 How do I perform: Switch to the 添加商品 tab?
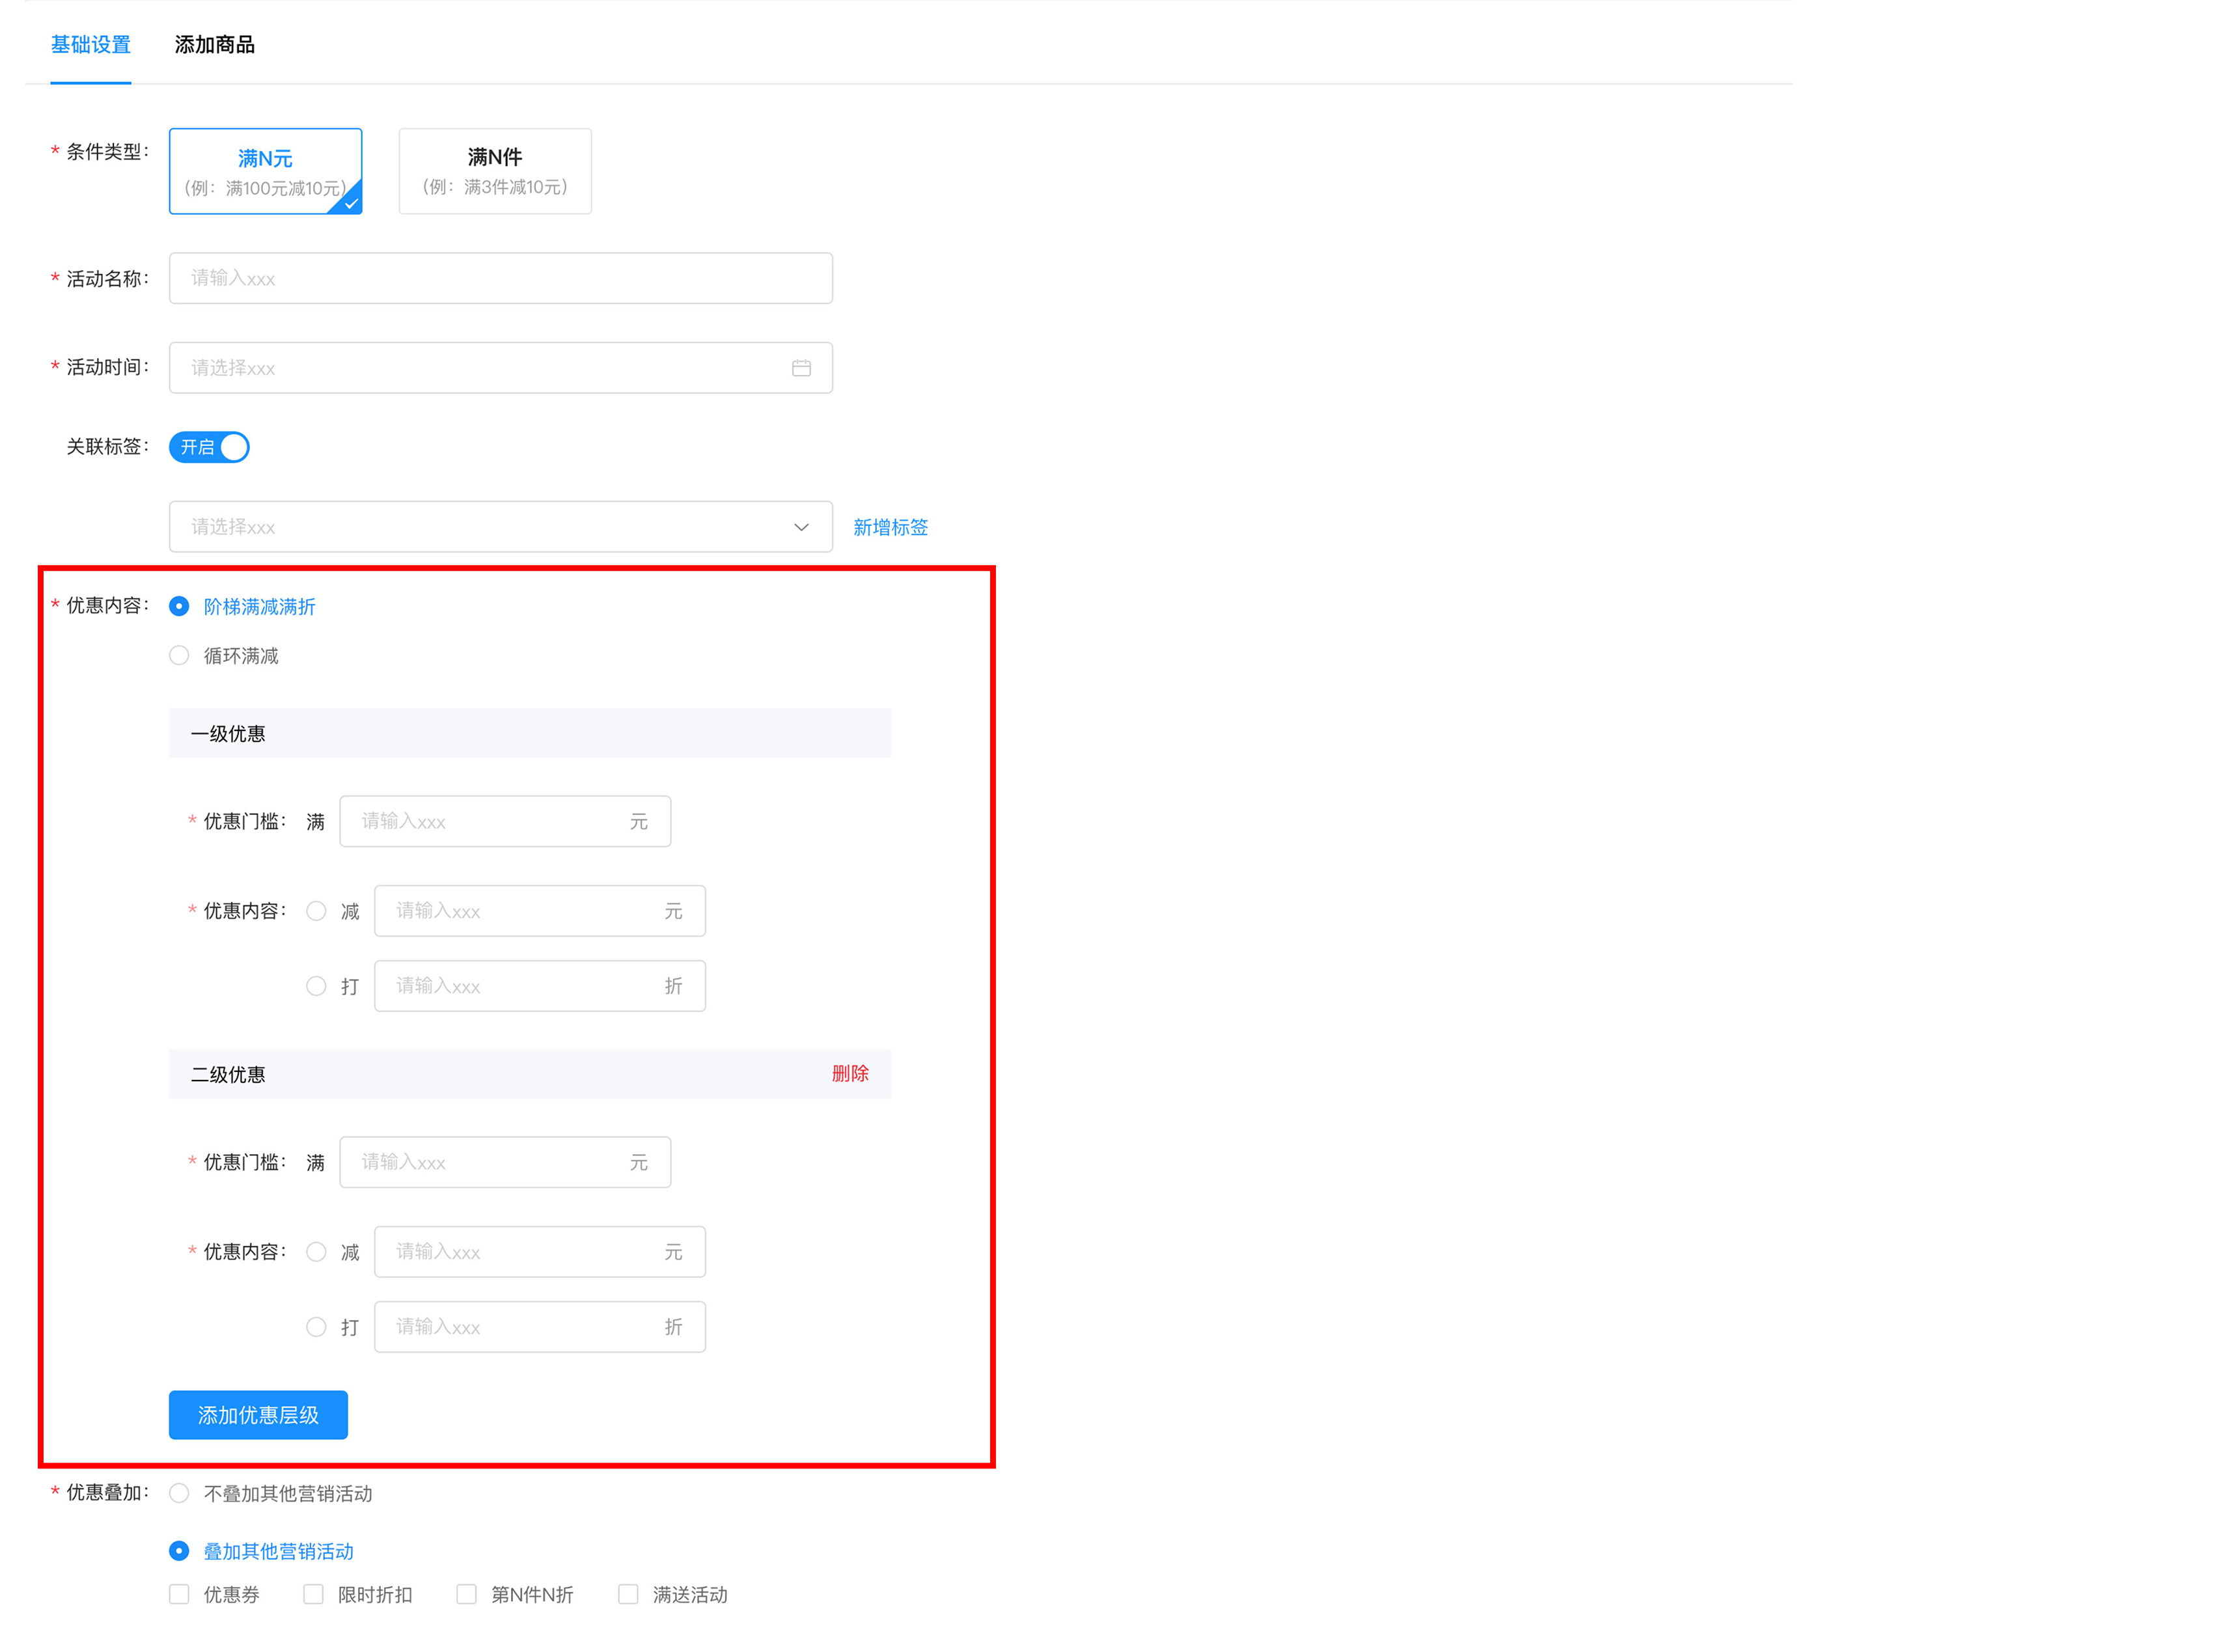pyautogui.click(x=214, y=45)
